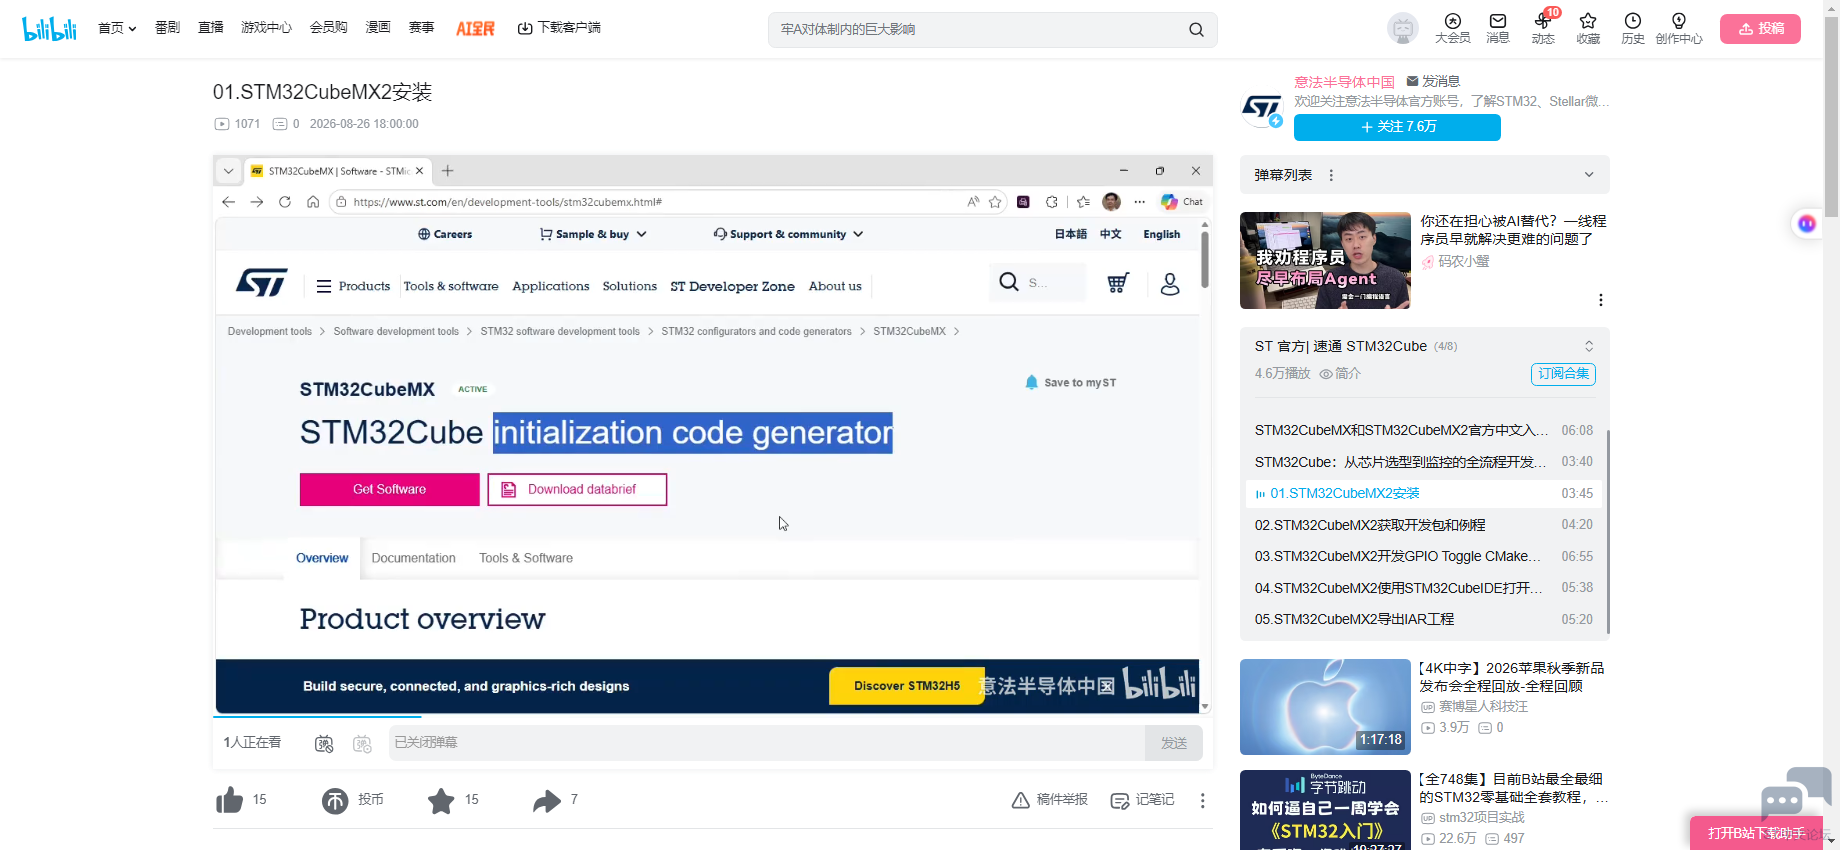Open the floating customer service chat icon
Image resolution: width=1840 pixels, height=850 pixels.
1794,794
